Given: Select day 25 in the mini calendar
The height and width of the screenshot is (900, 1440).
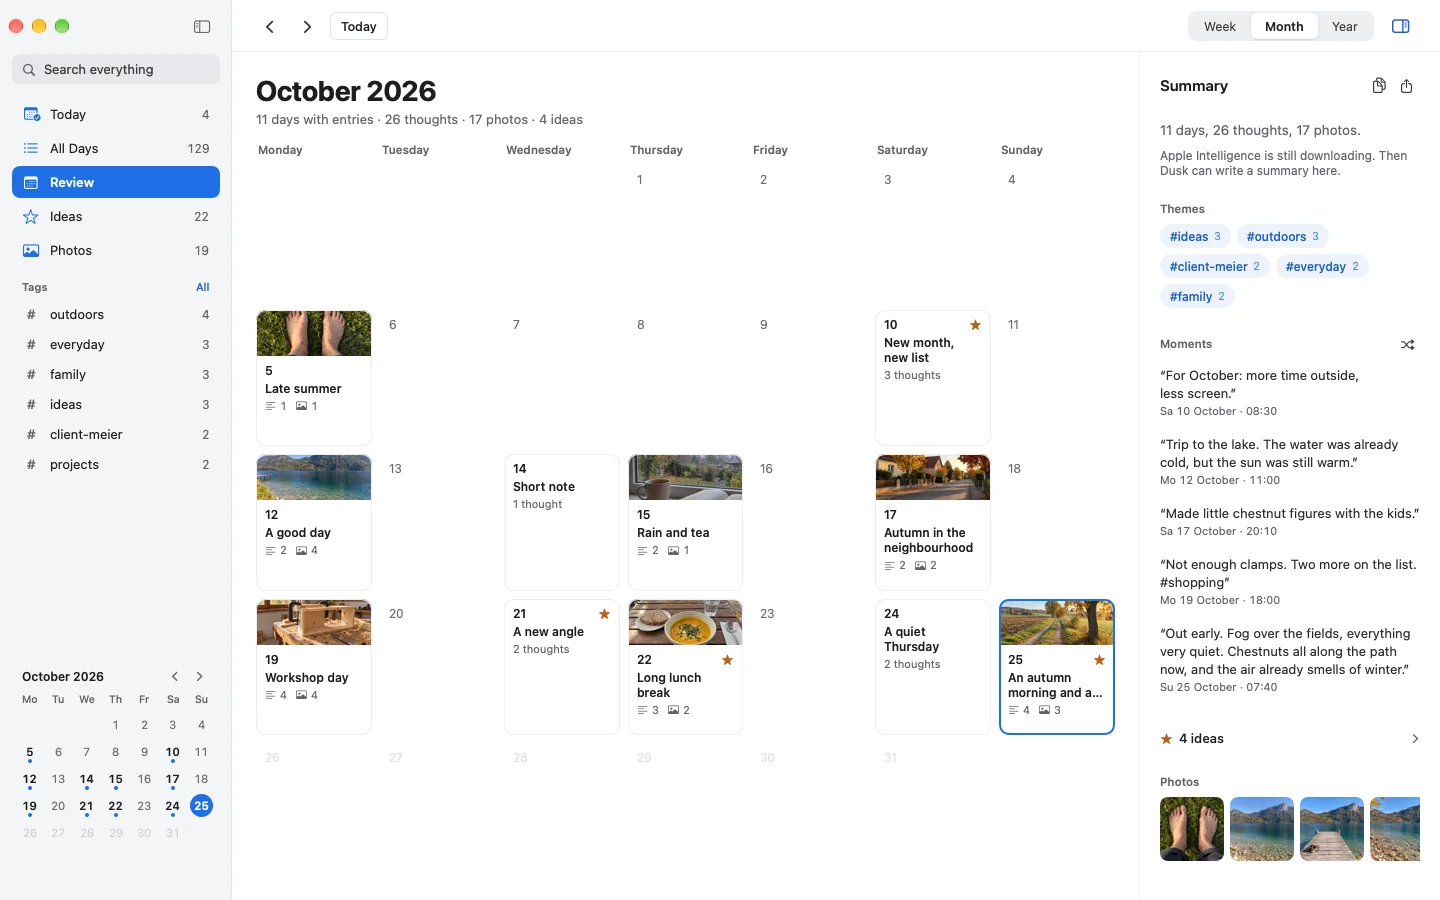Looking at the screenshot, I should [x=201, y=806].
